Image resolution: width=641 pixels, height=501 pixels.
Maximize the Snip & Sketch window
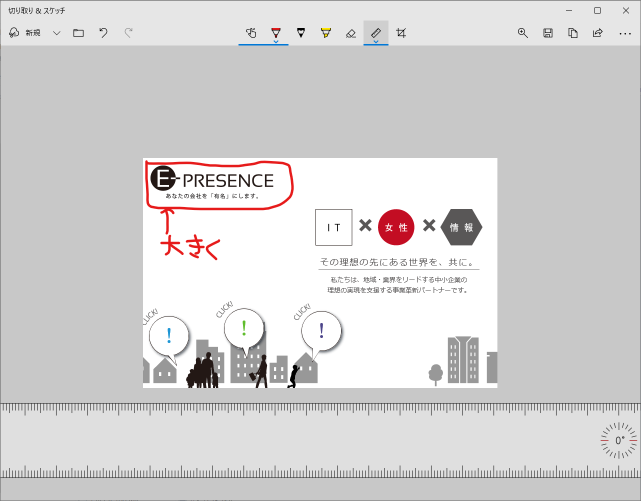(x=597, y=11)
